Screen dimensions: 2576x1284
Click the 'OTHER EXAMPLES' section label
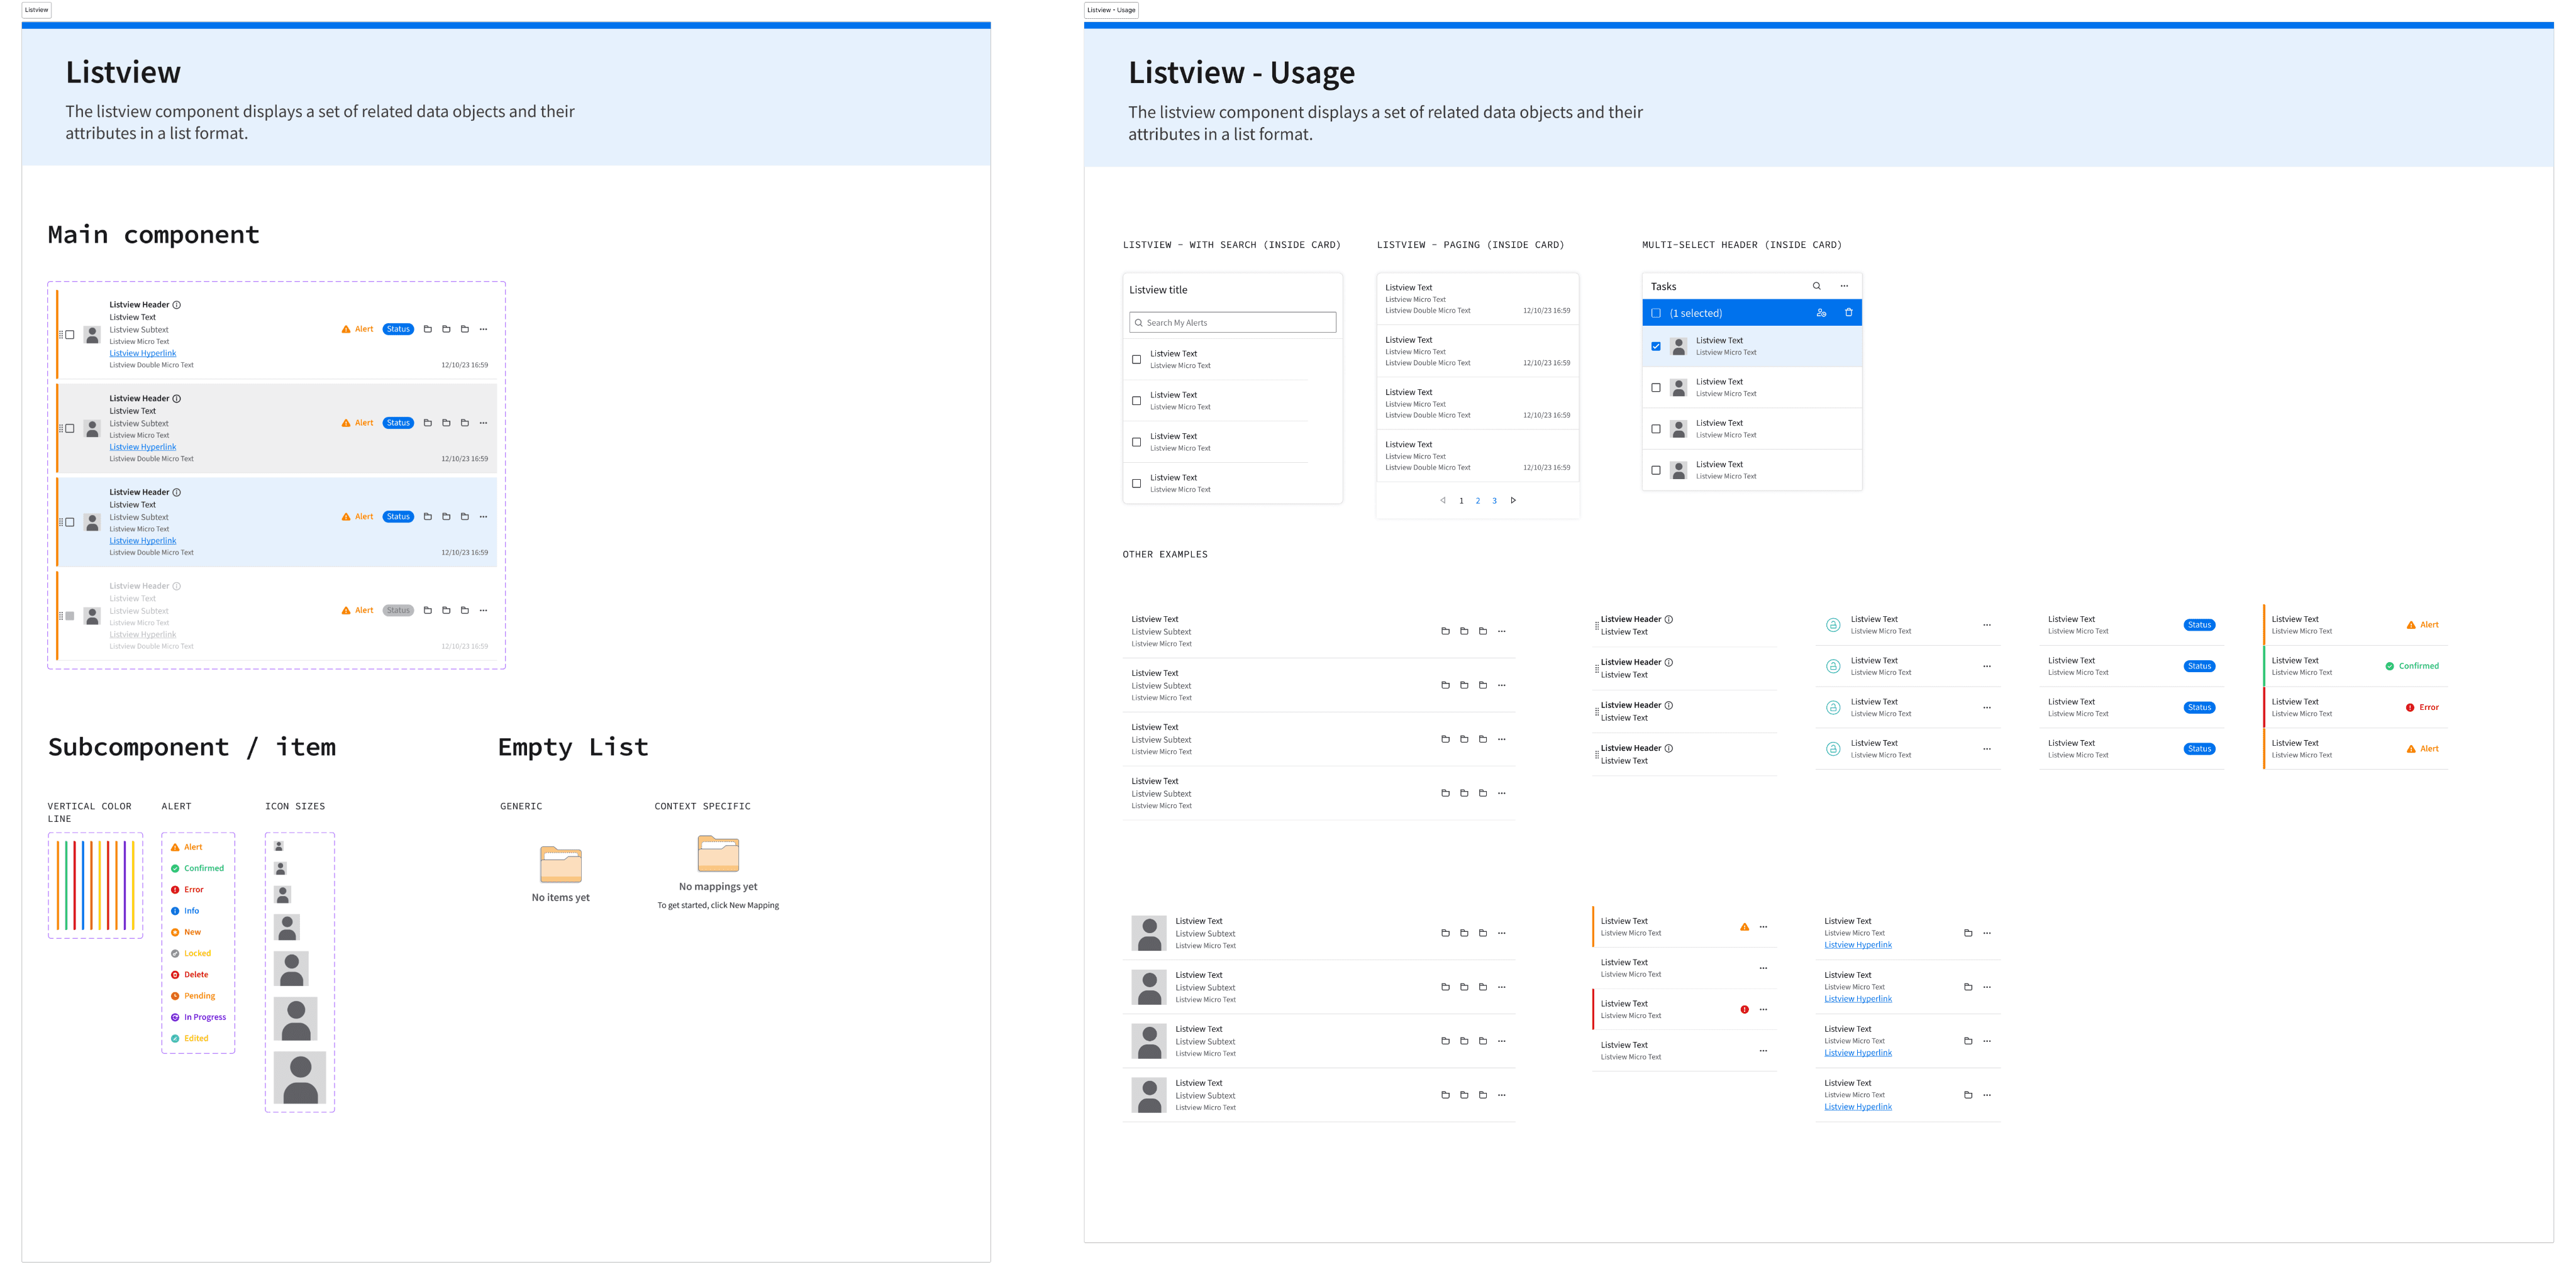1165,554
